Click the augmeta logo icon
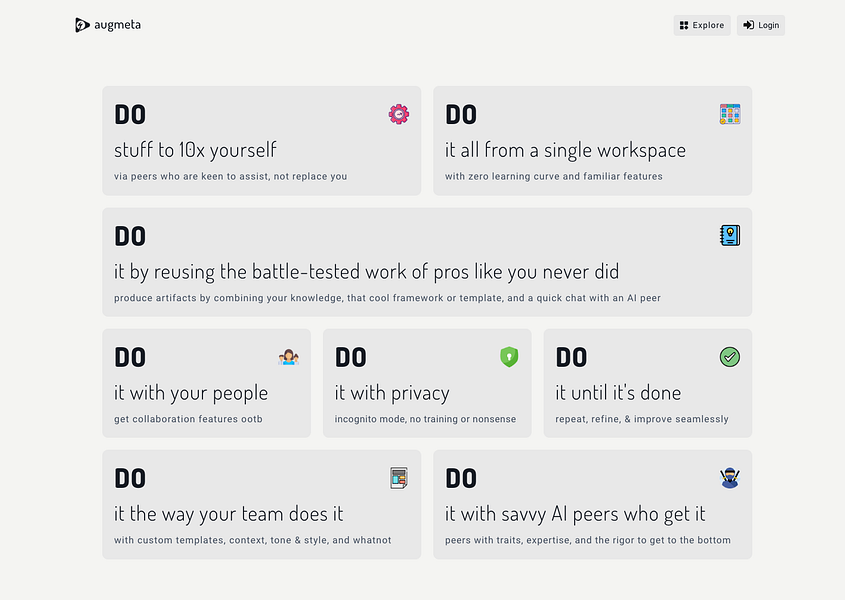This screenshot has height=600, width=845. click(x=82, y=25)
